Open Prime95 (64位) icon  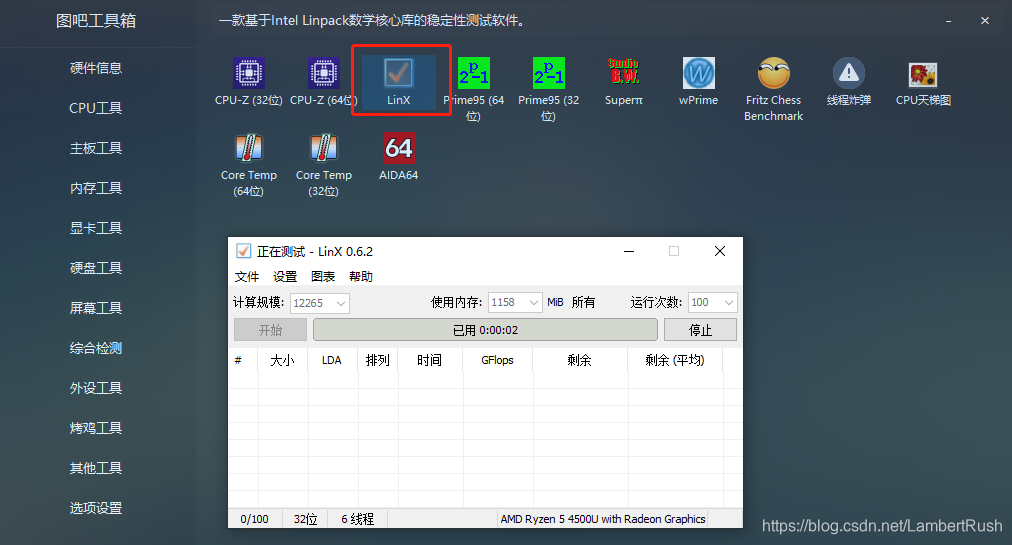(474, 73)
